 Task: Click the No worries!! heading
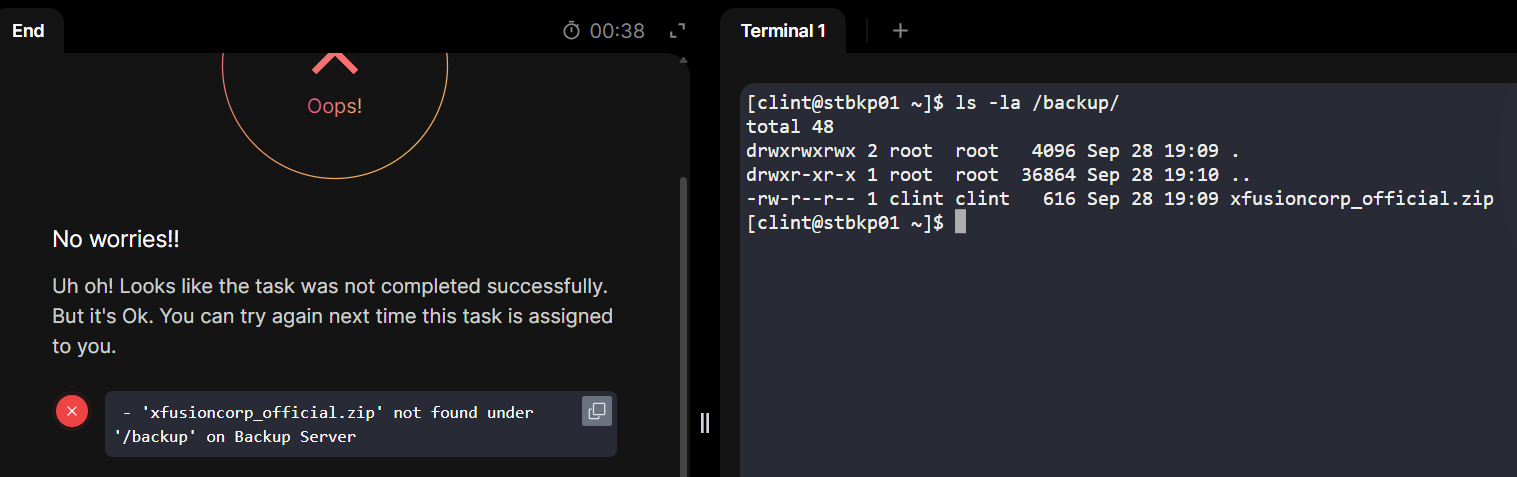[116, 240]
